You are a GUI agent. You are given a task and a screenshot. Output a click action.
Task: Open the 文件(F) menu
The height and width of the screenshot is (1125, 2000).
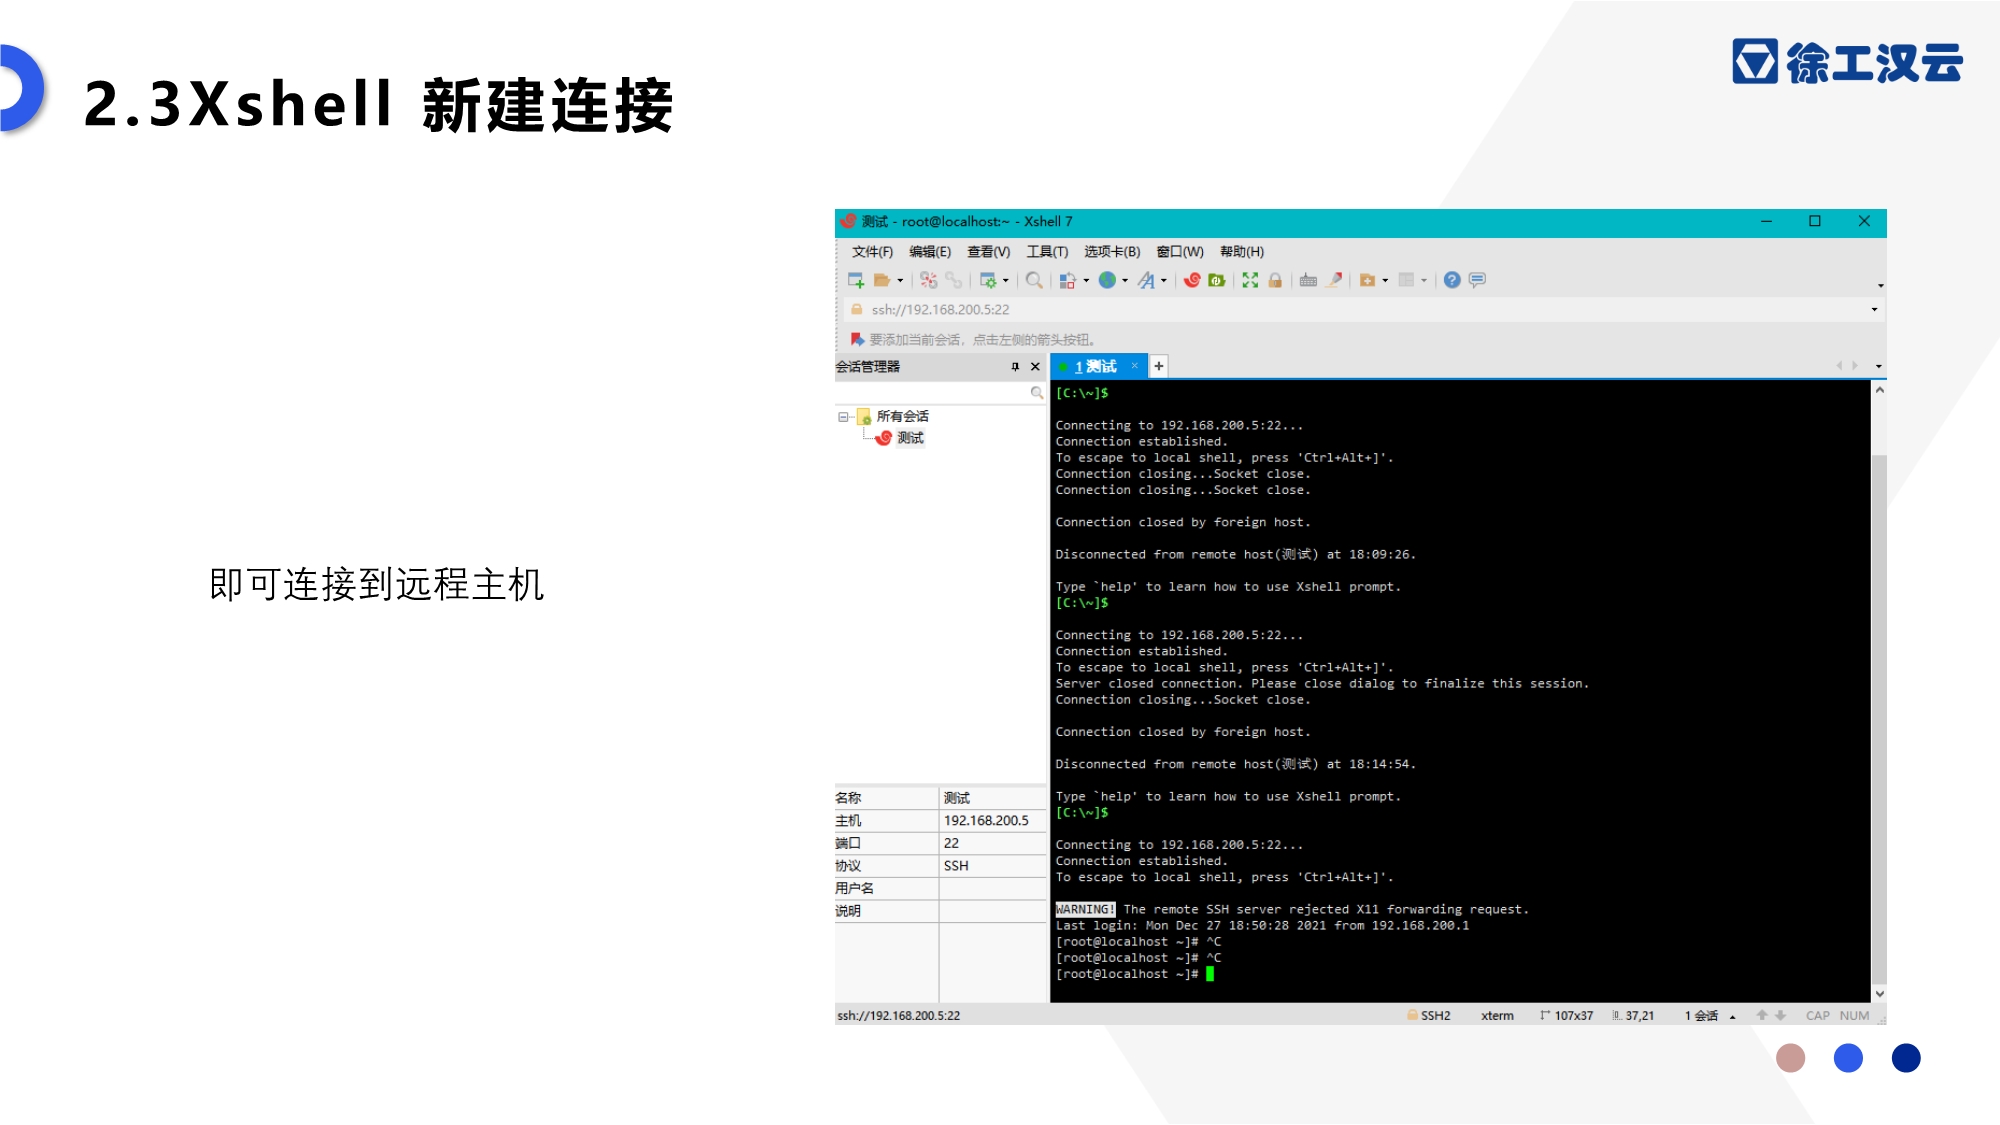[x=872, y=252]
